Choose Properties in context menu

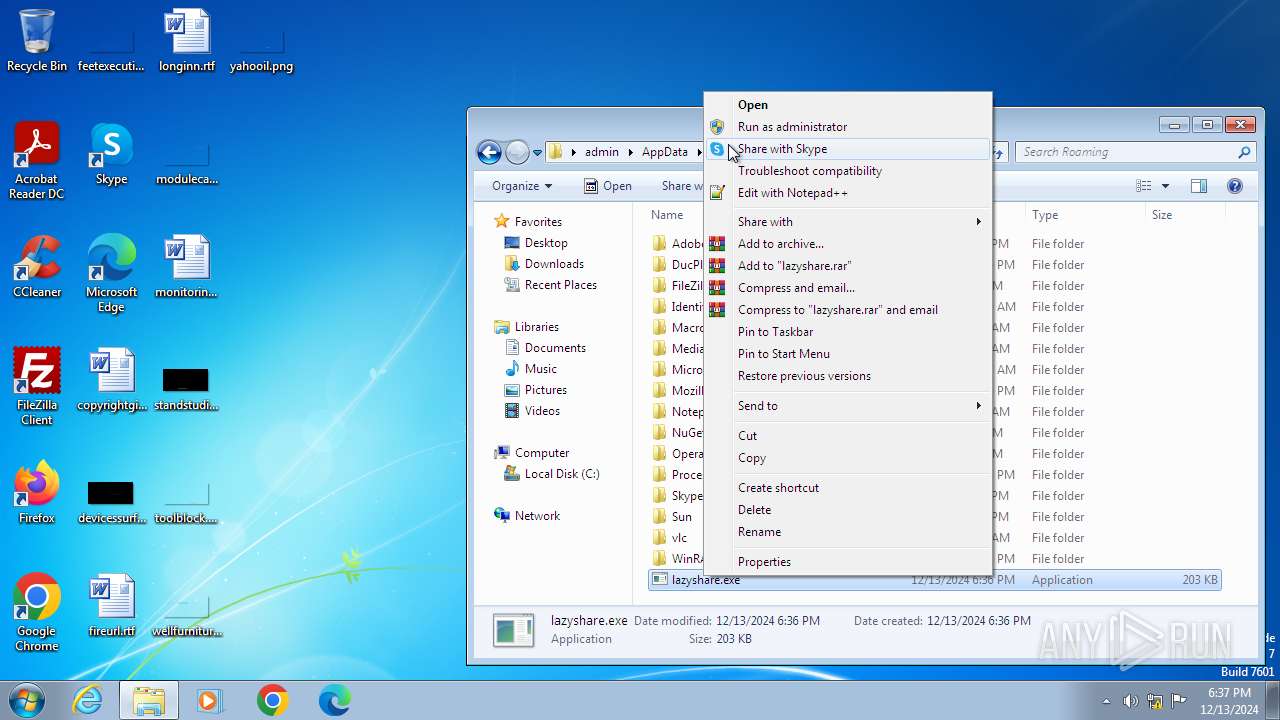(848, 562)
